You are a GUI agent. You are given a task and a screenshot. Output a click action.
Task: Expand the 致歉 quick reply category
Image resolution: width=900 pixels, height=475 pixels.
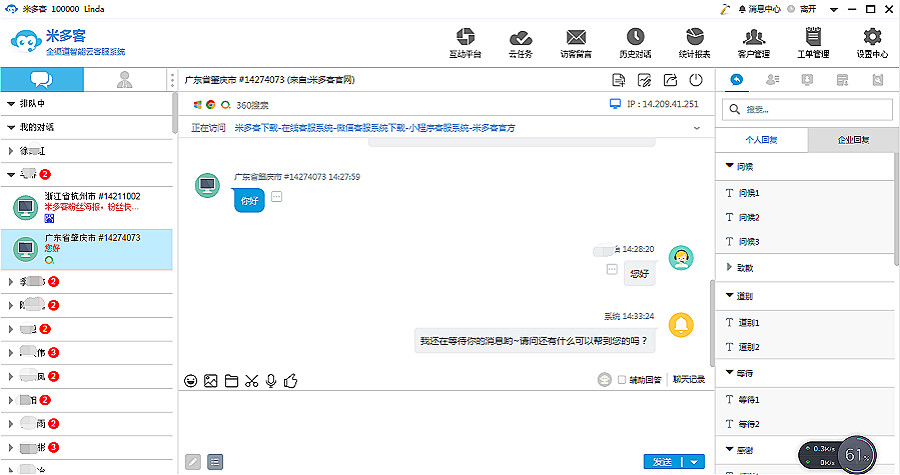(x=730, y=267)
